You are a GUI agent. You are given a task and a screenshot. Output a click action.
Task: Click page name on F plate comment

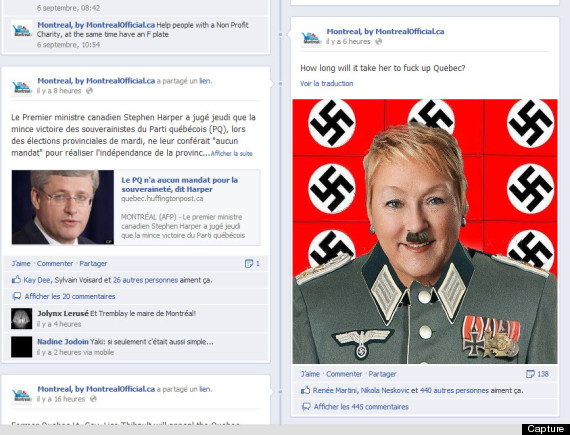[x=96, y=25]
